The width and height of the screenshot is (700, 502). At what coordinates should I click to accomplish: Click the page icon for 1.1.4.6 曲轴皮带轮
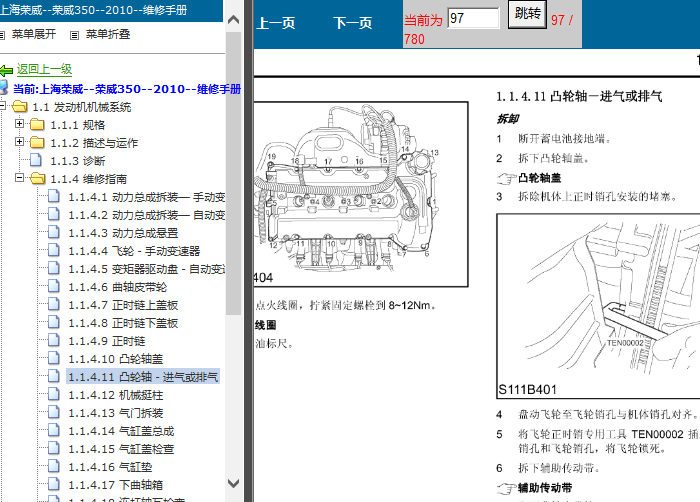54,286
